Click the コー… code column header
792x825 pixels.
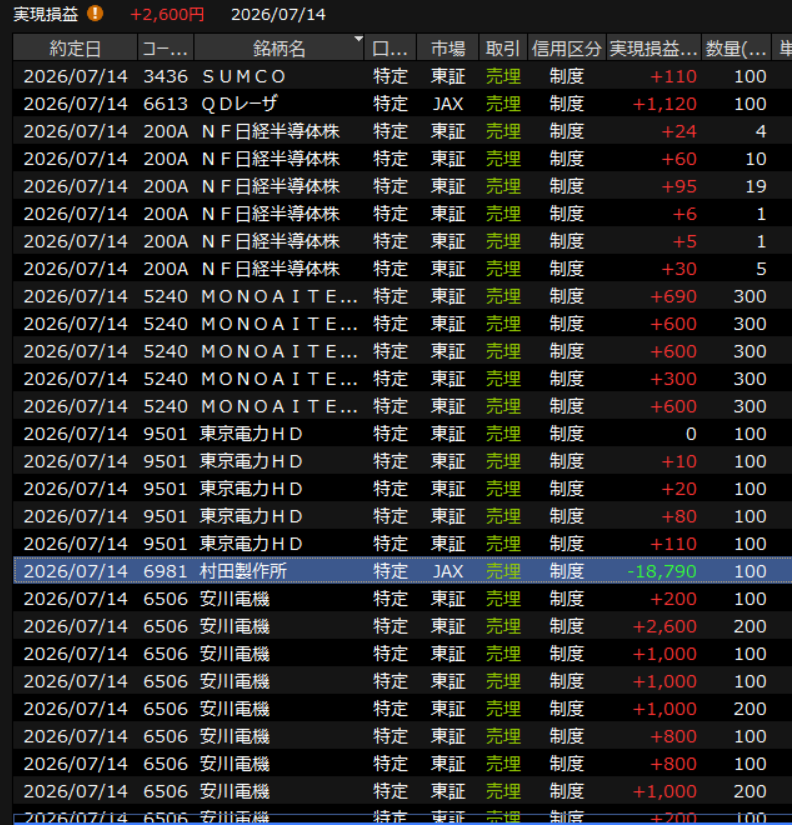166,48
